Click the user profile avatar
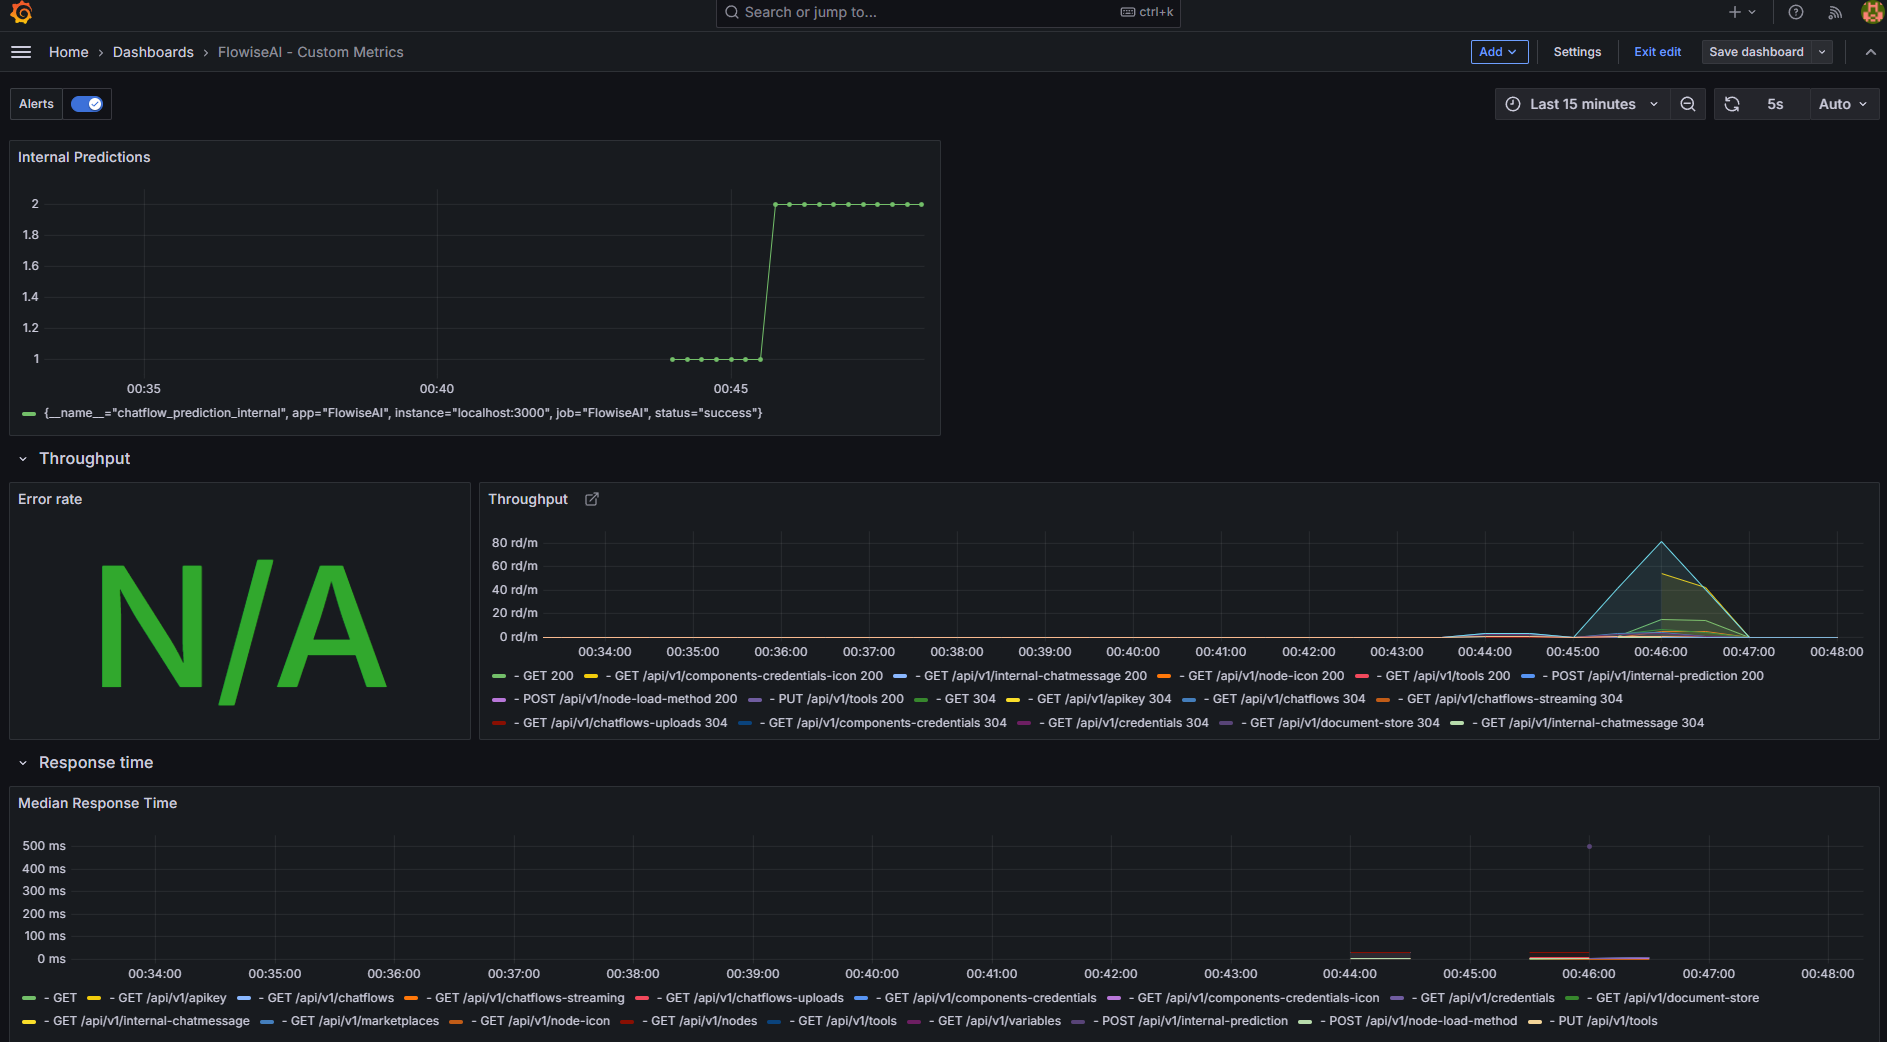The width and height of the screenshot is (1887, 1042). (x=1872, y=12)
